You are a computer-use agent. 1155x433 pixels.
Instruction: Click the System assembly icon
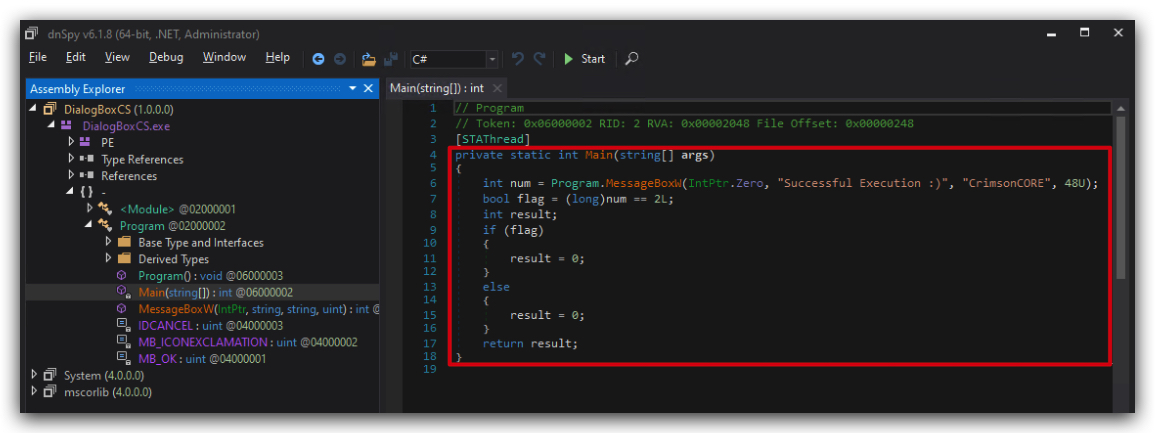coord(49,376)
